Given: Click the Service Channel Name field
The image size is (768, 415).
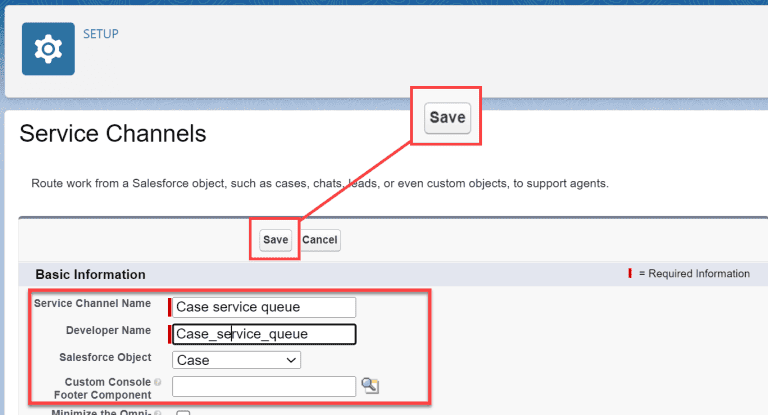Looking at the screenshot, I should (x=264, y=307).
